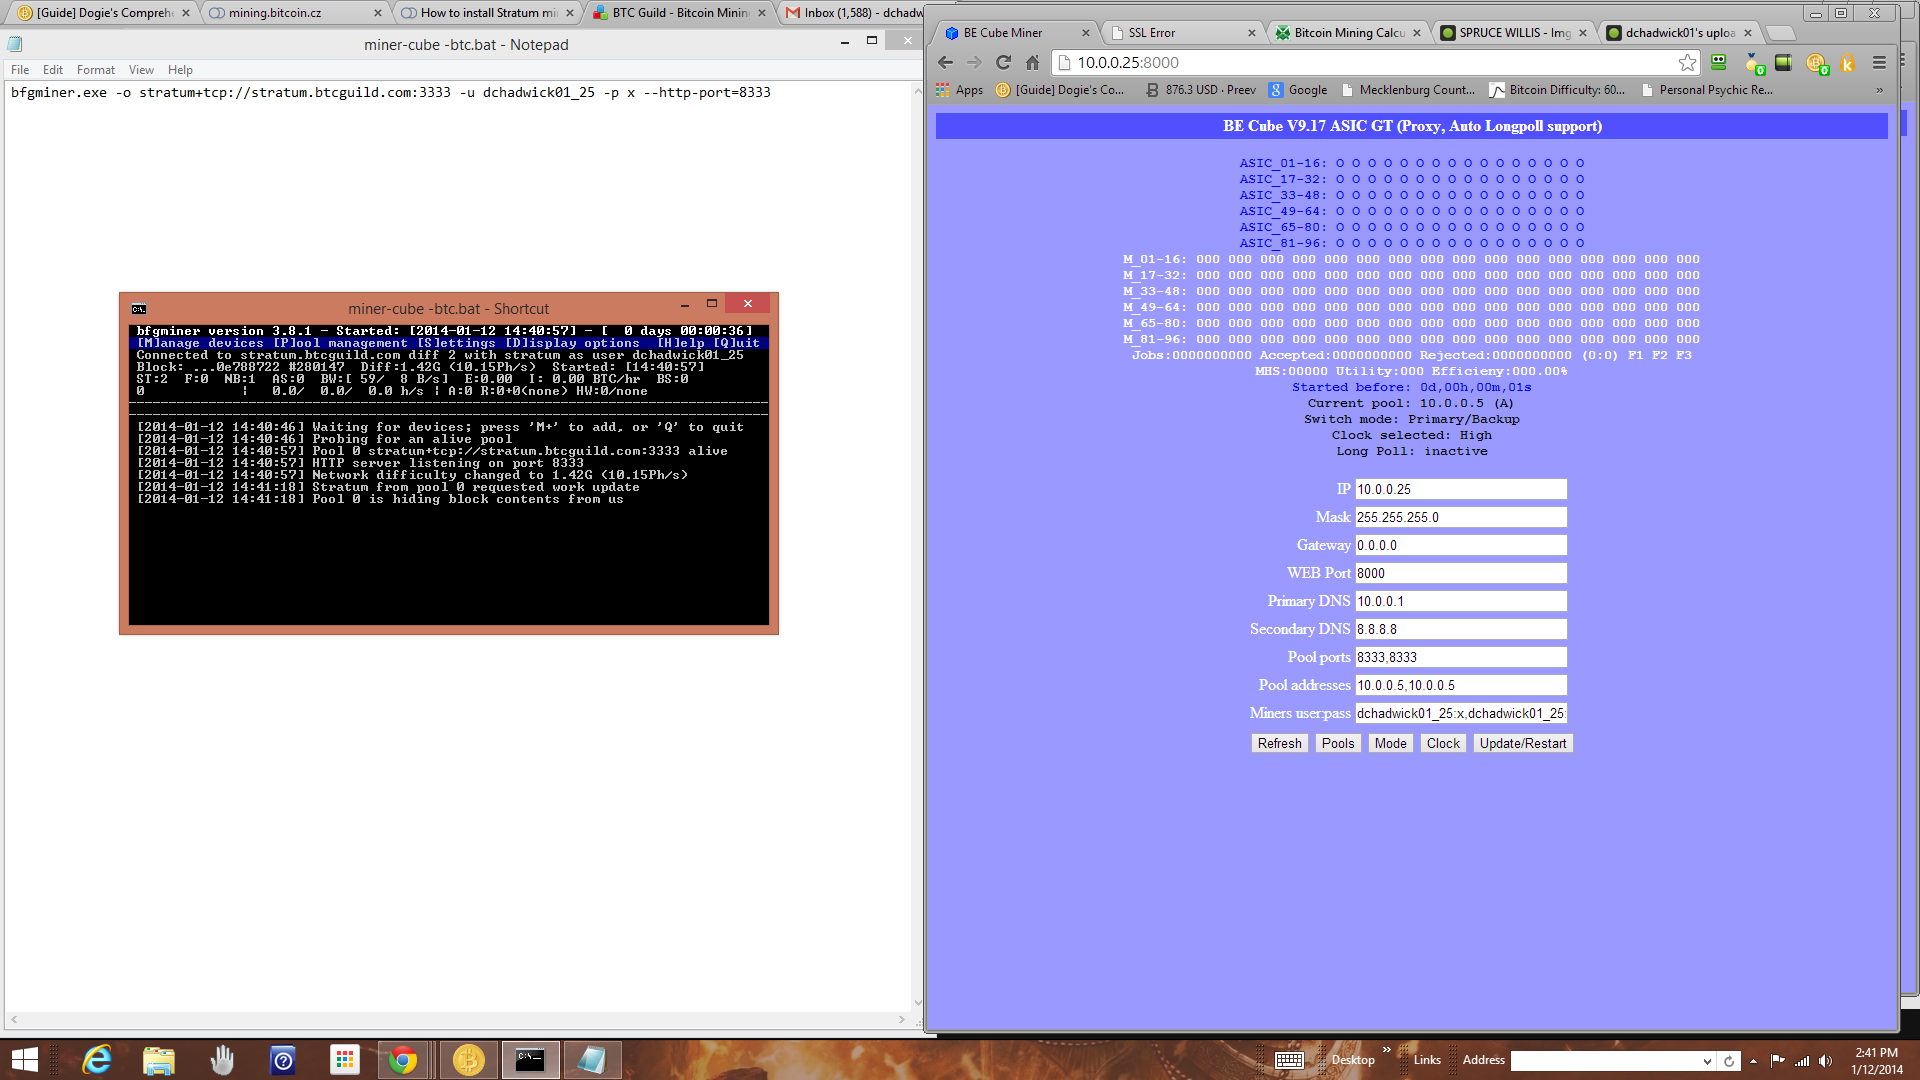Show hidden system tray icons

[x=1753, y=1061]
